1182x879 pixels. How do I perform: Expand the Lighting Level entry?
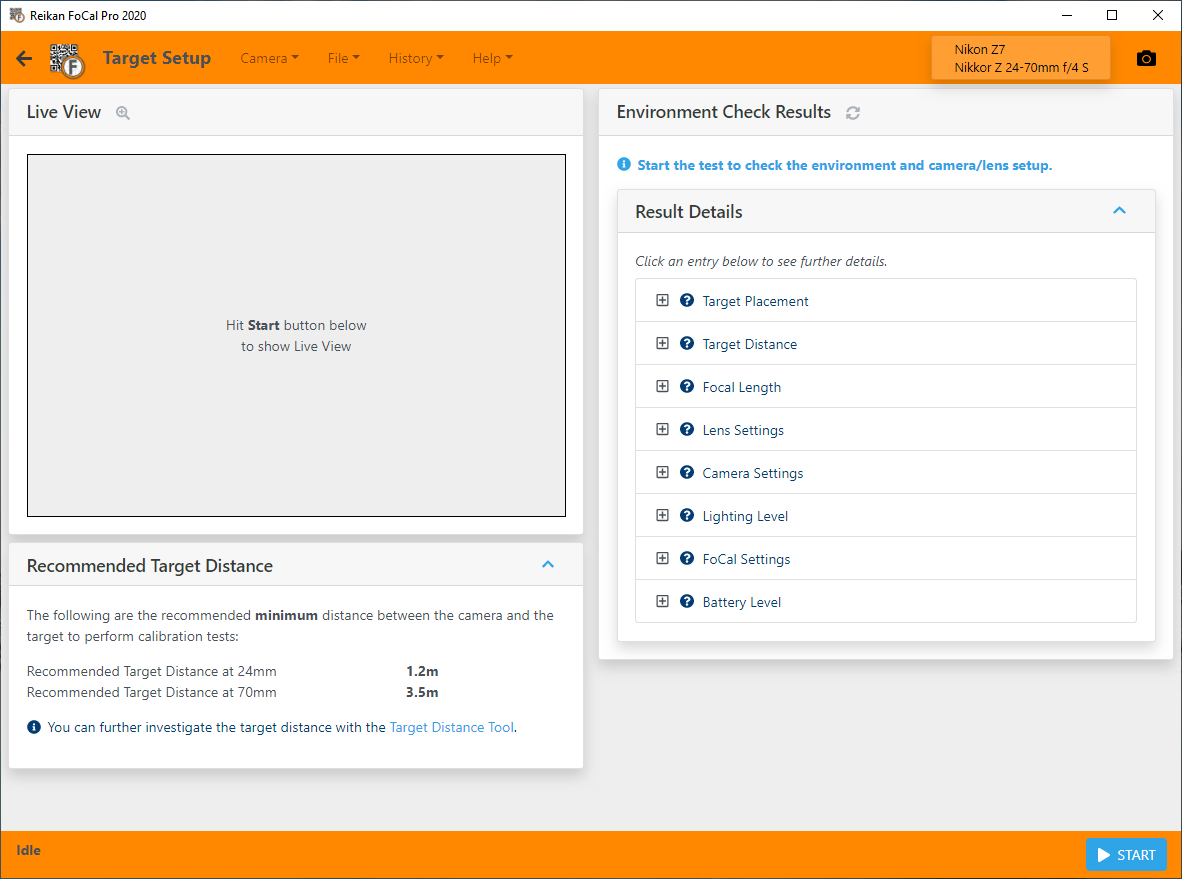[x=663, y=515]
